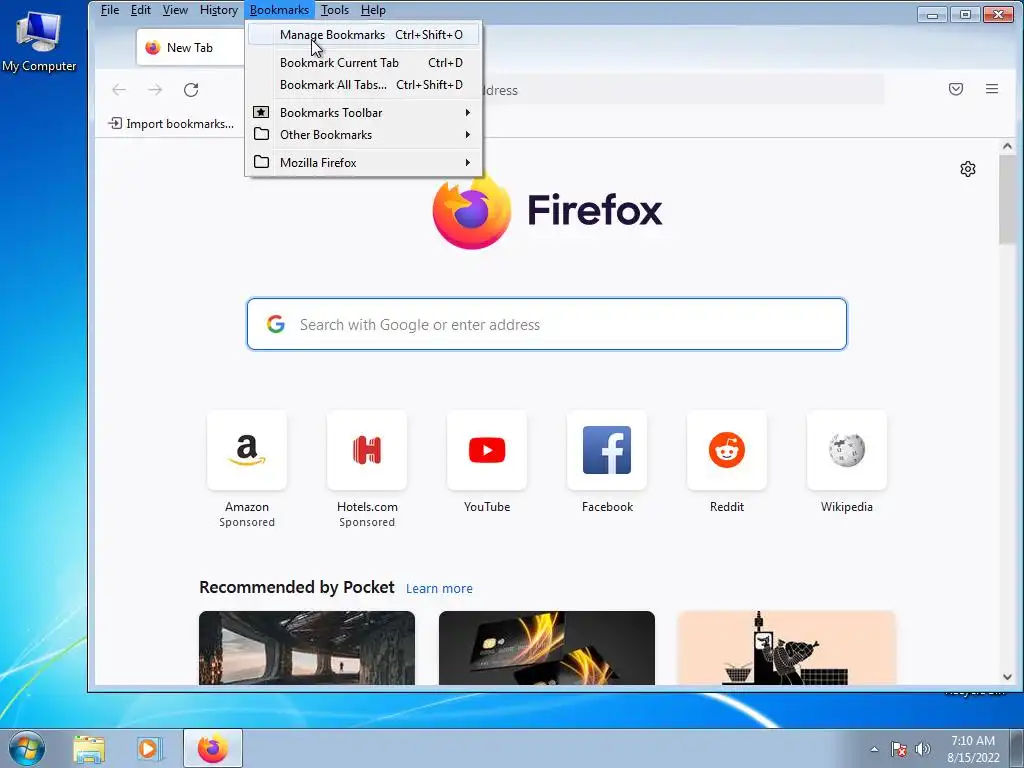The image size is (1024, 768).
Task: Open the History menu
Action: (219, 10)
